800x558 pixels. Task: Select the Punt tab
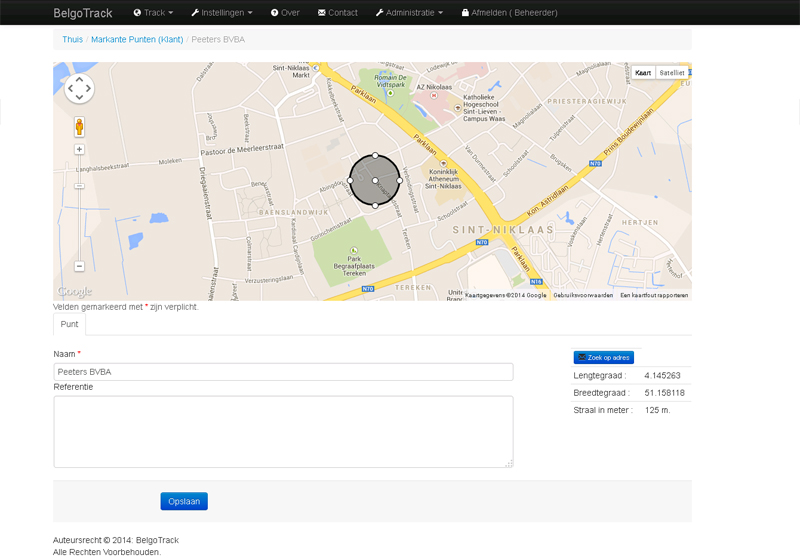[69, 324]
